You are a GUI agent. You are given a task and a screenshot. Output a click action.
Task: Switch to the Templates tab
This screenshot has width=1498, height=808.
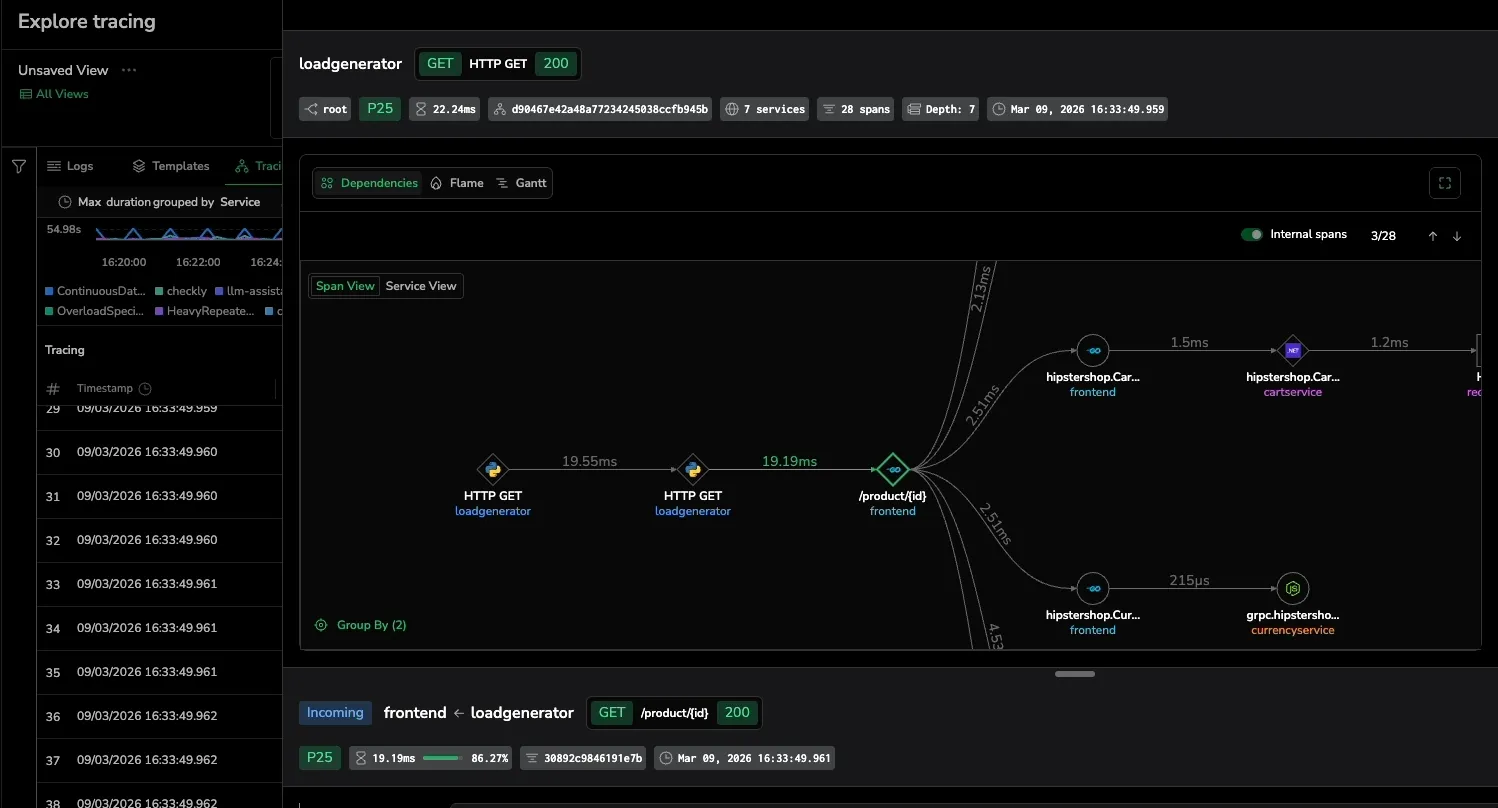pos(170,166)
